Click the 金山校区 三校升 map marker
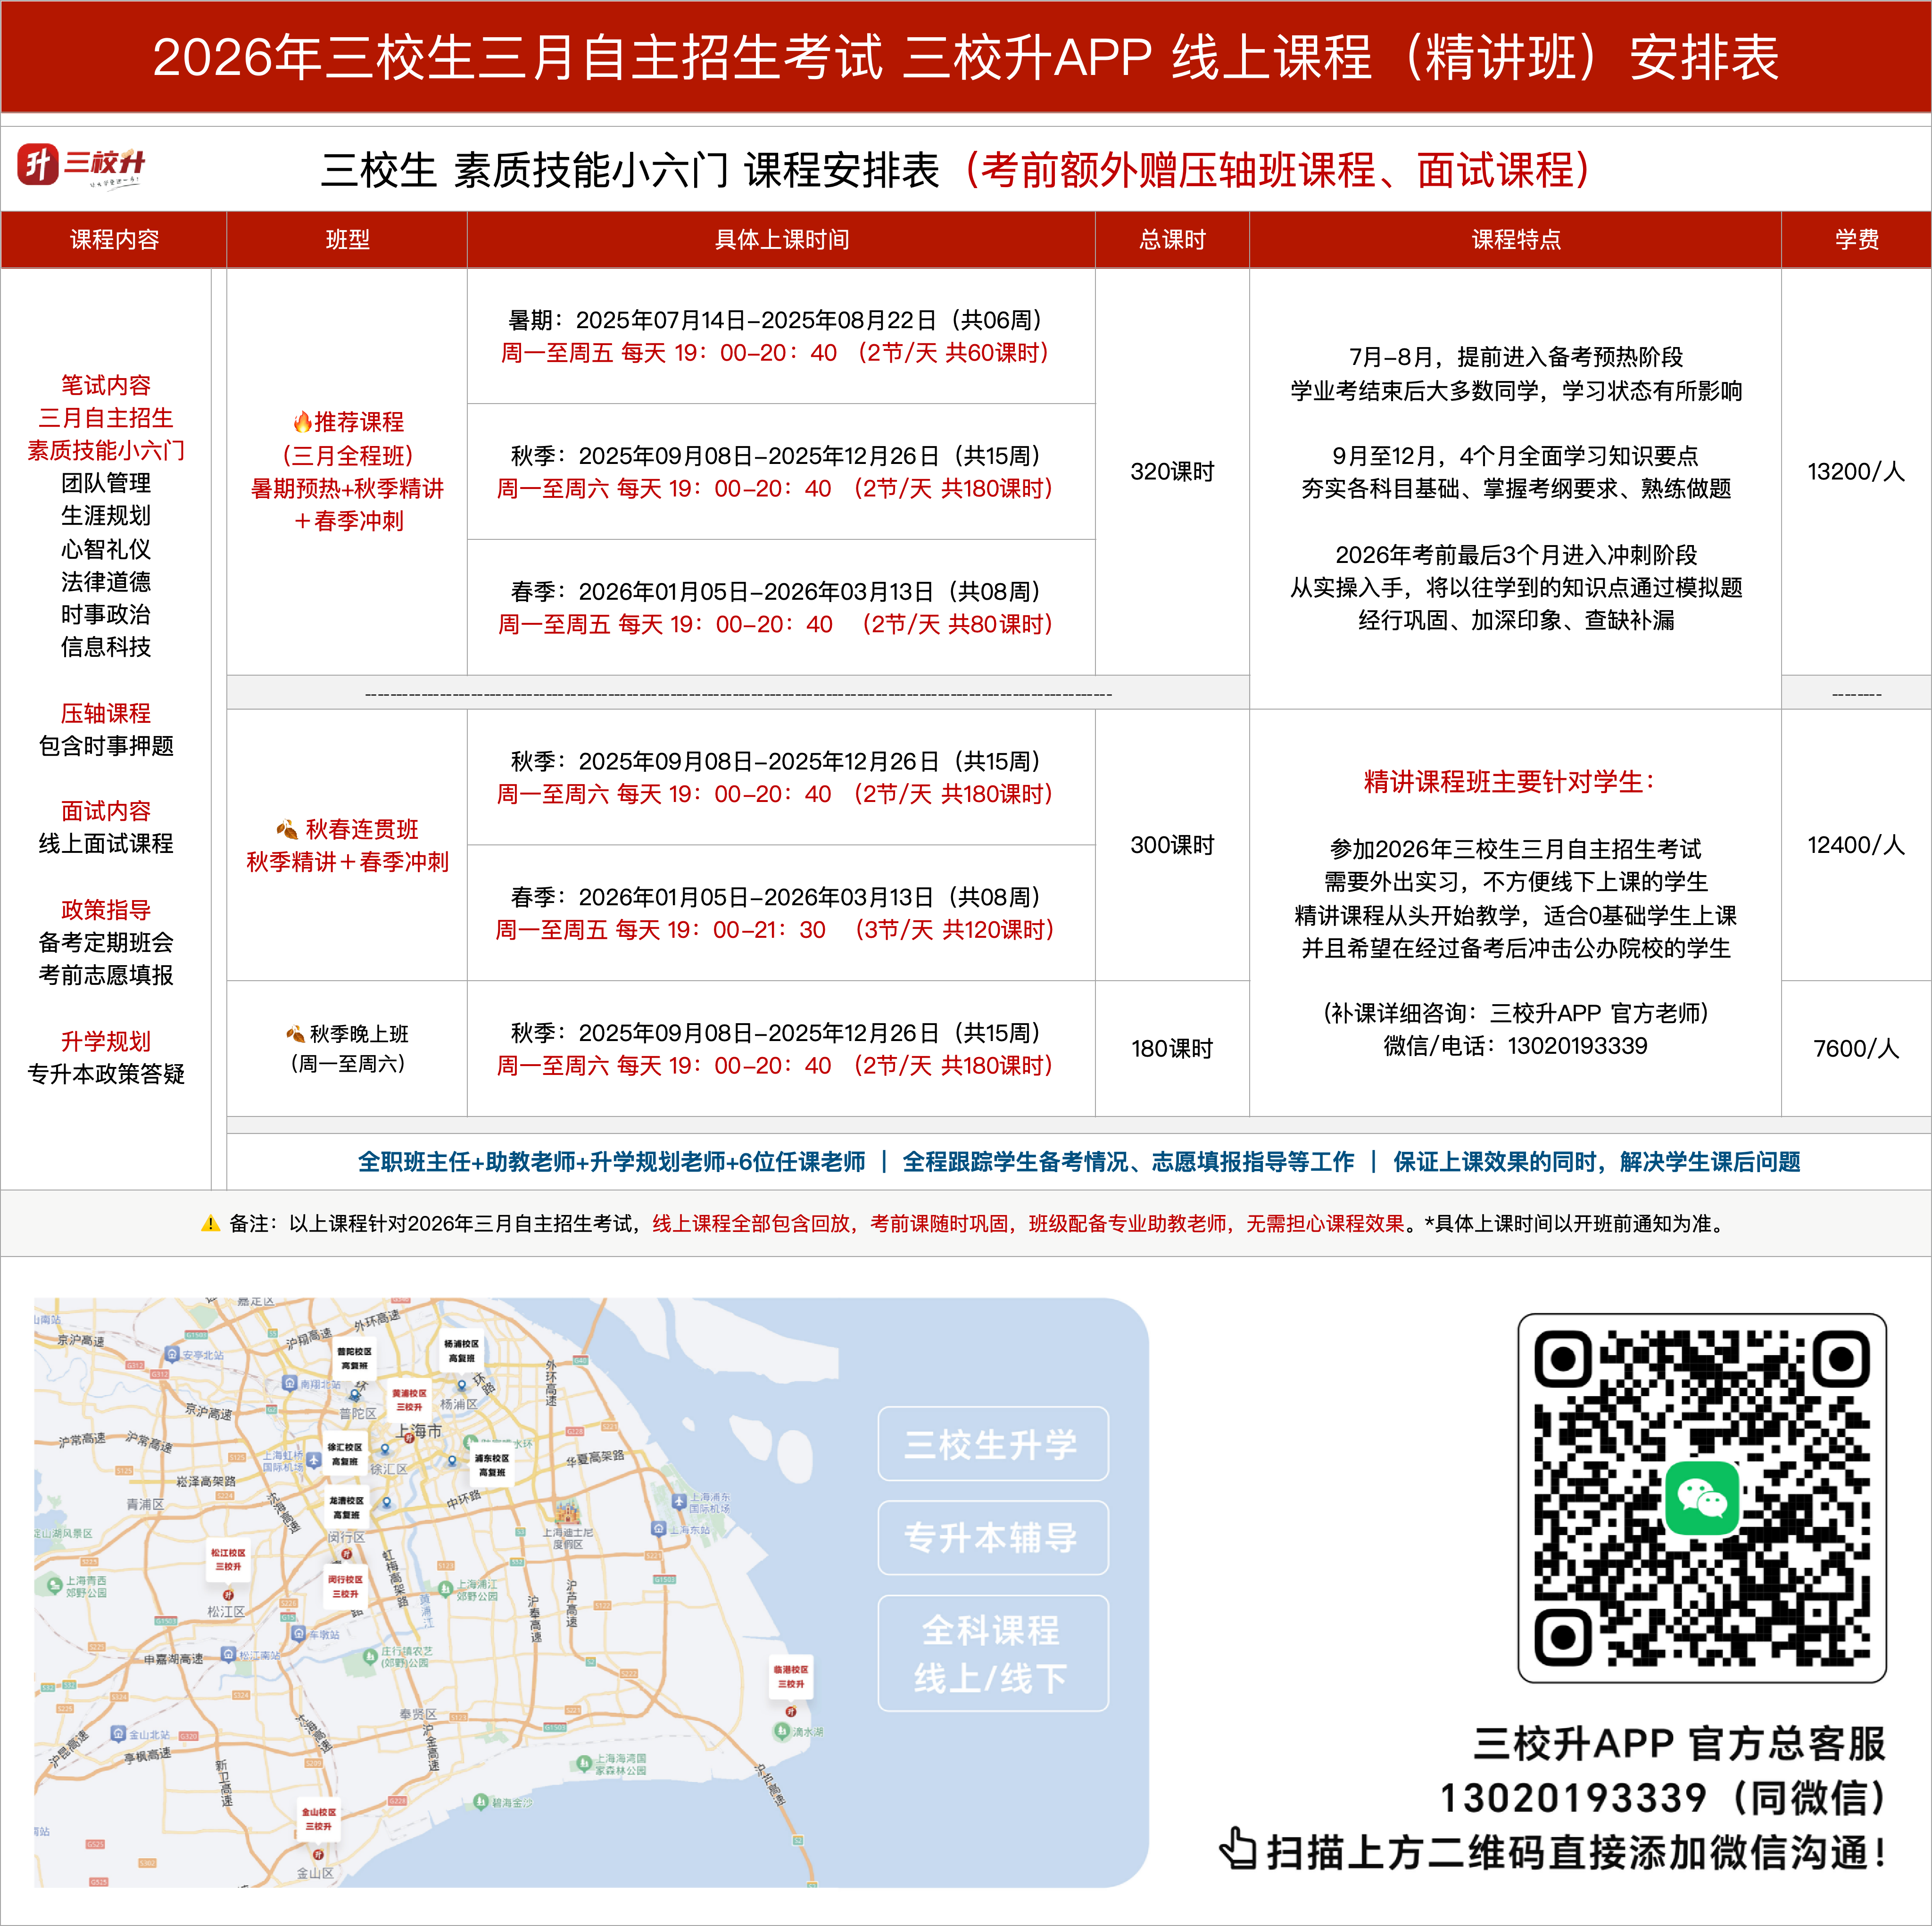1932x1926 pixels. pyautogui.click(x=318, y=1819)
